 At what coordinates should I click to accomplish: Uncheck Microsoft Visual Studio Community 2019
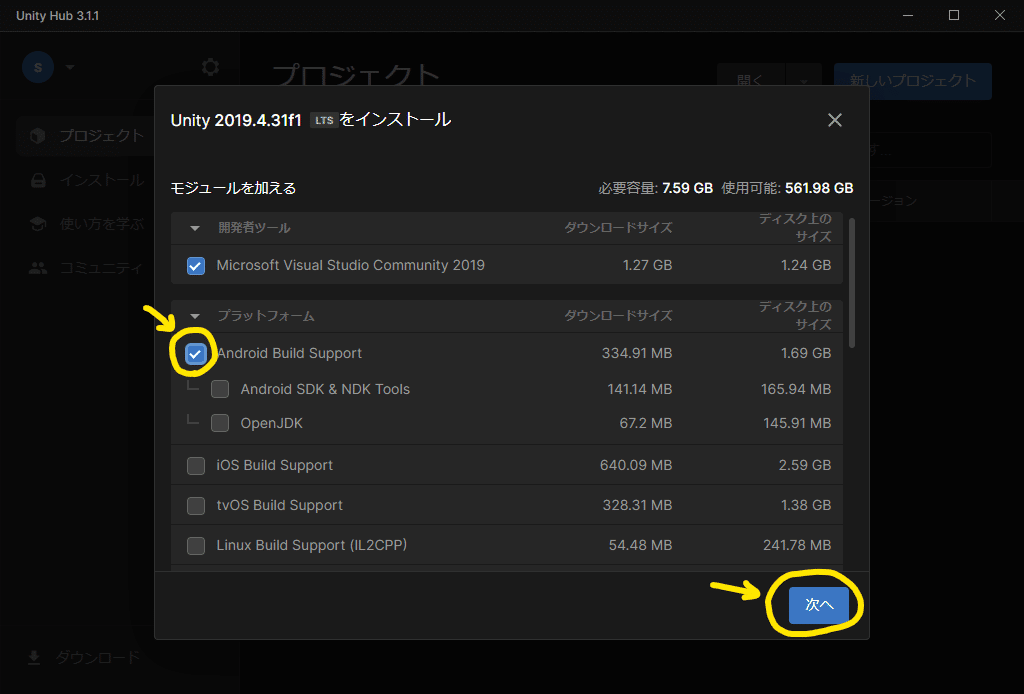tap(196, 266)
